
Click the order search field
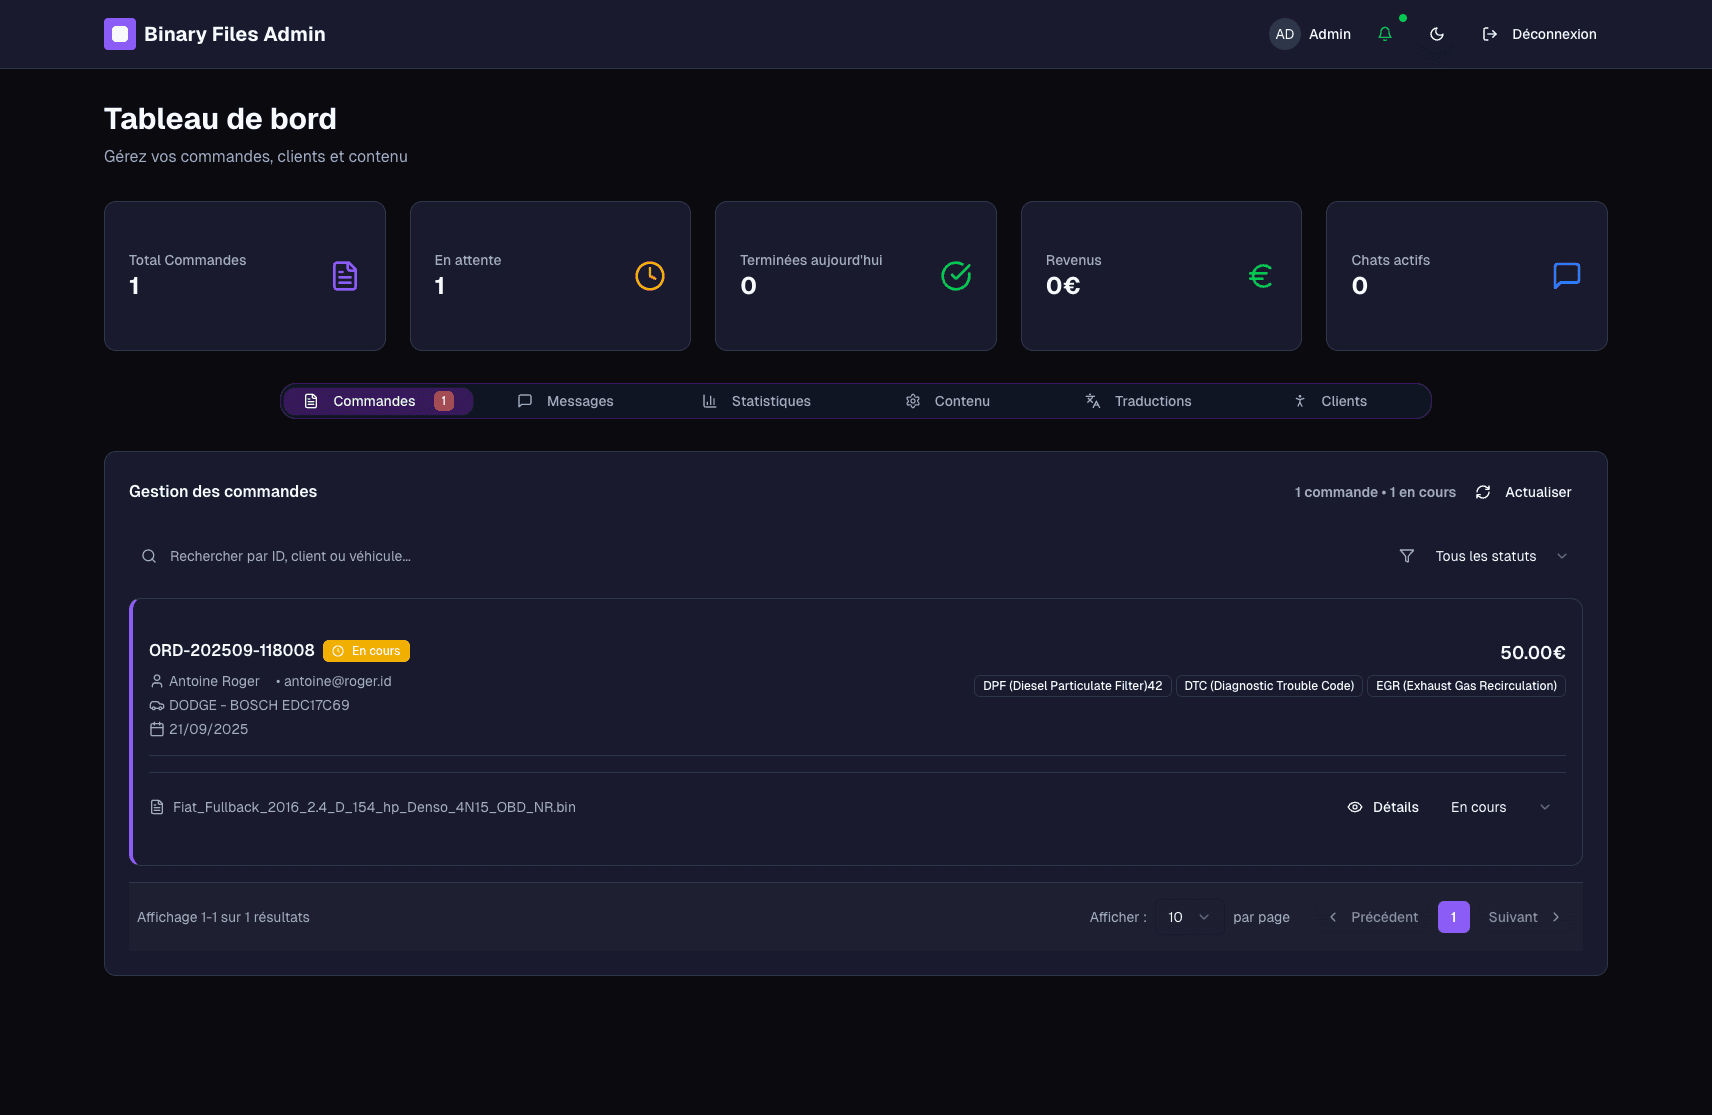tap(756, 556)
